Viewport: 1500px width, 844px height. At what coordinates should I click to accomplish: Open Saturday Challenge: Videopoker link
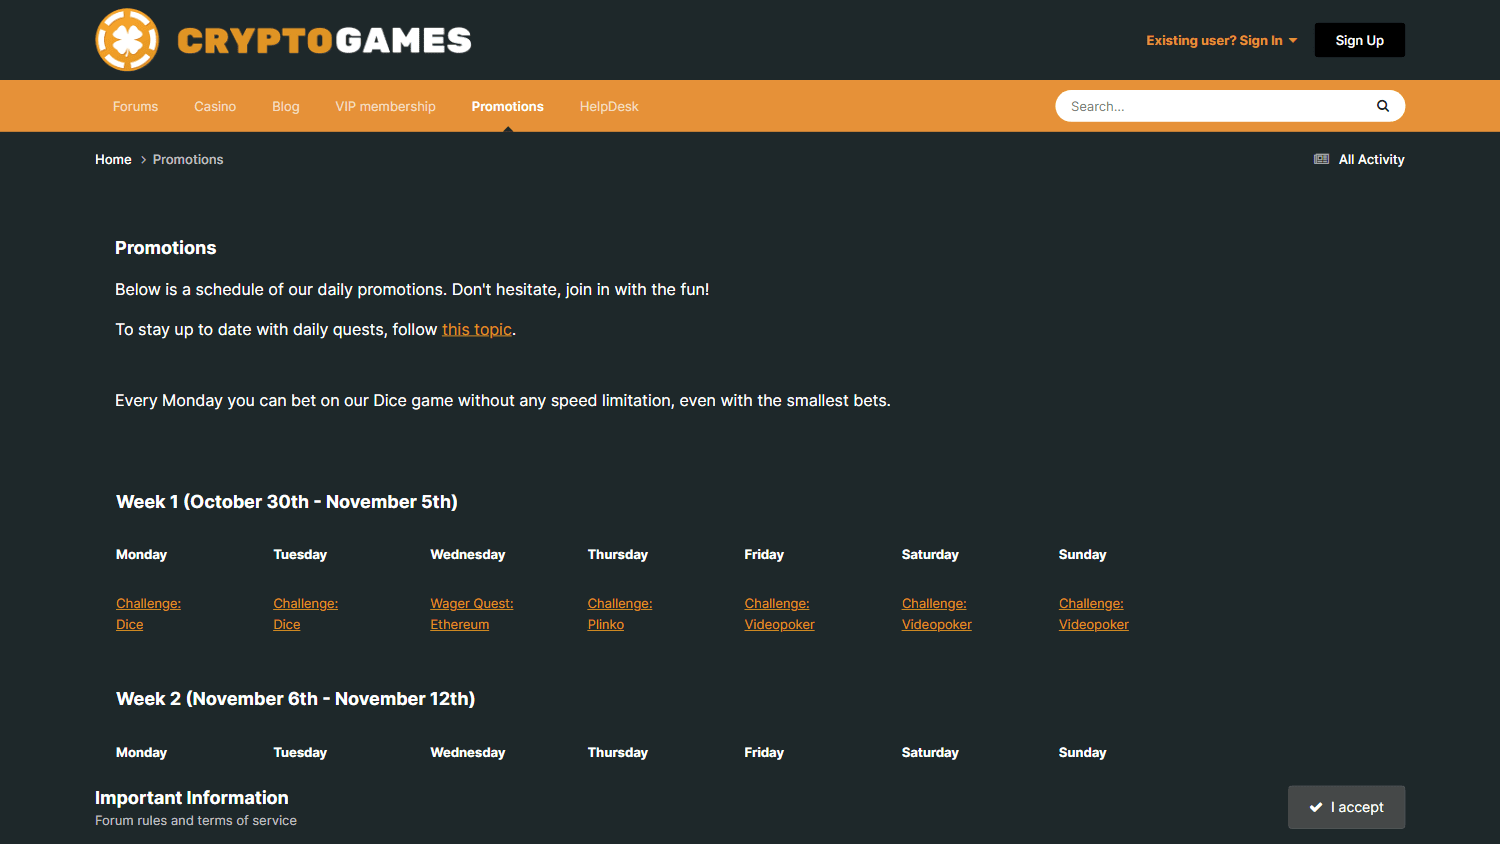(x=936, y=614)
